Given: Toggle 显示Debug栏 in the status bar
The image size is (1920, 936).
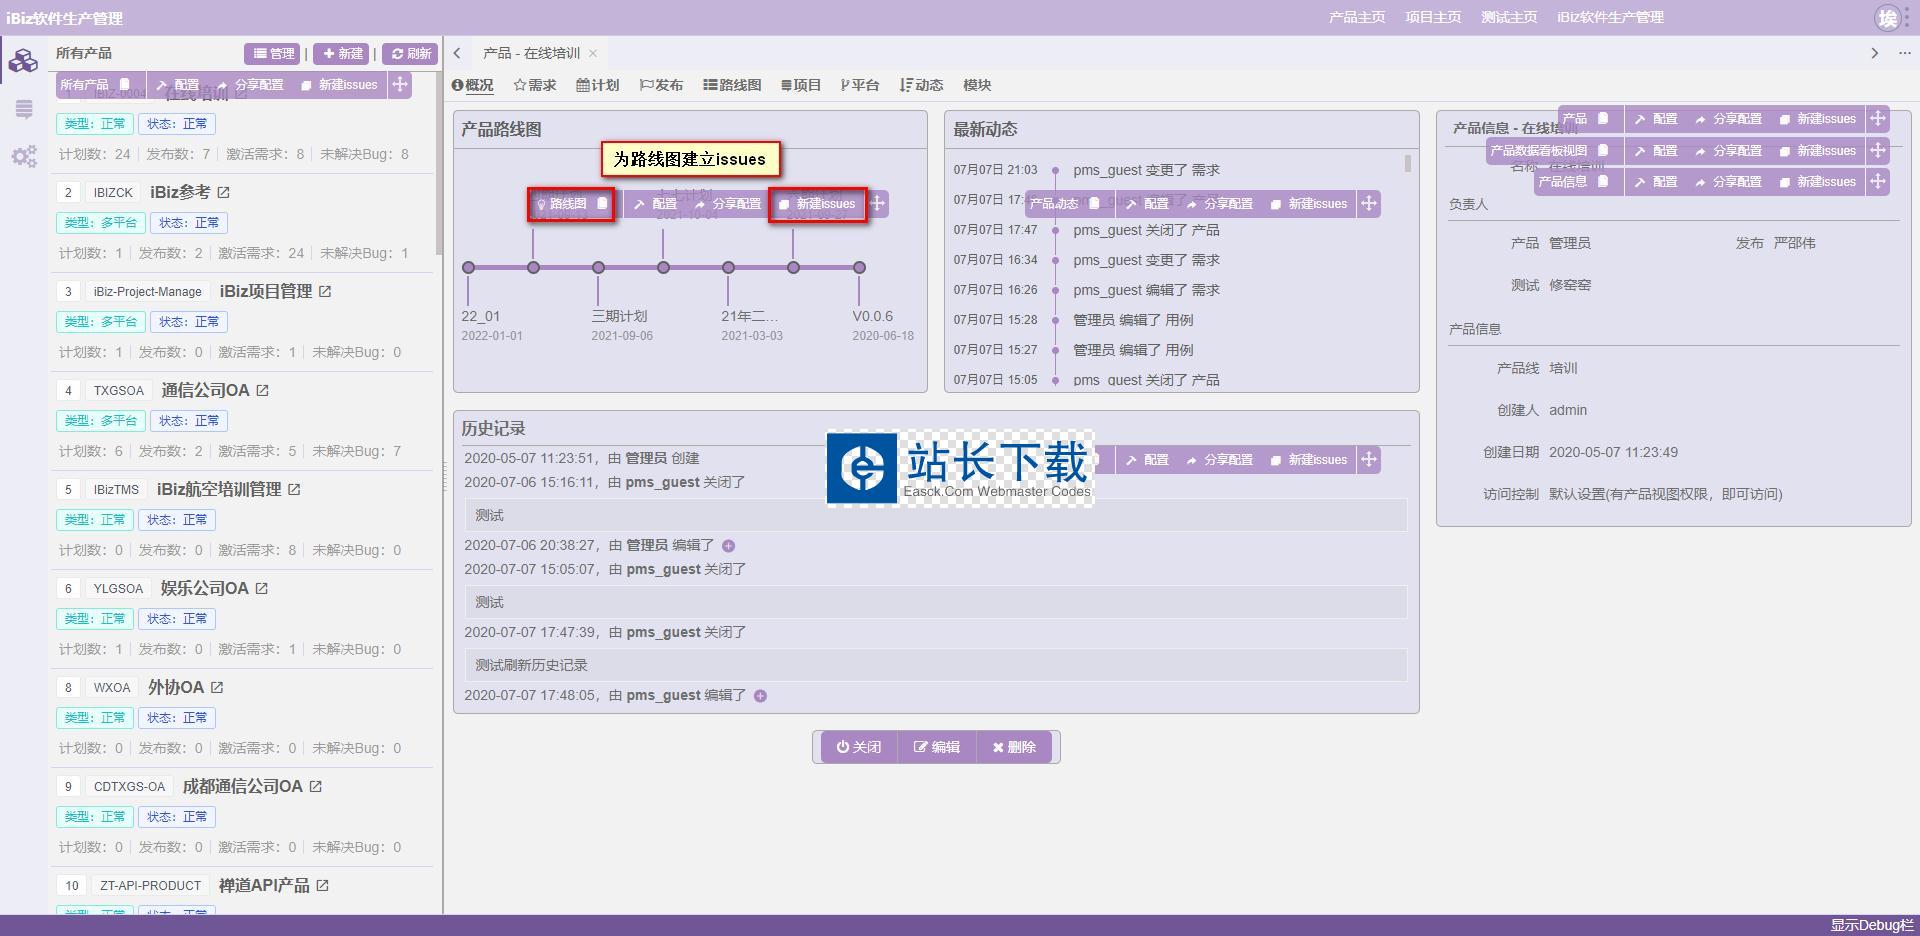Looking at the screenshot, I should (x=1871, y=925).
